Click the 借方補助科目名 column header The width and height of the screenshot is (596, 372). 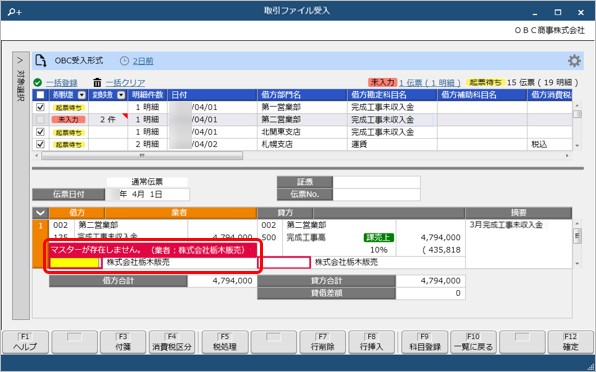click(482, 95)
